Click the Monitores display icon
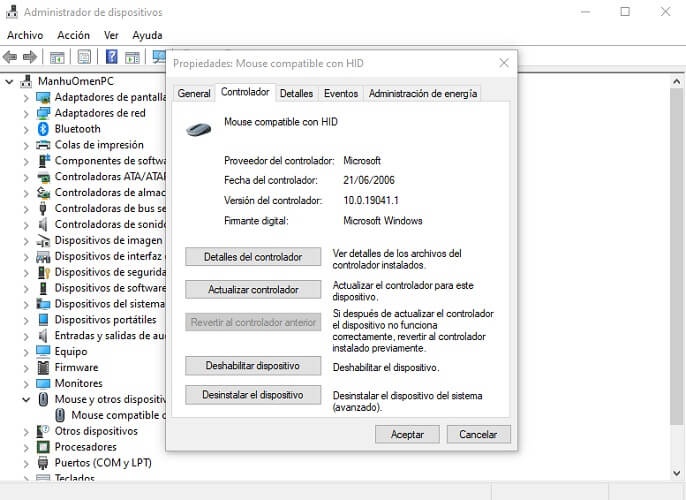This screenshot has width=686, height=500. (43, 384)
